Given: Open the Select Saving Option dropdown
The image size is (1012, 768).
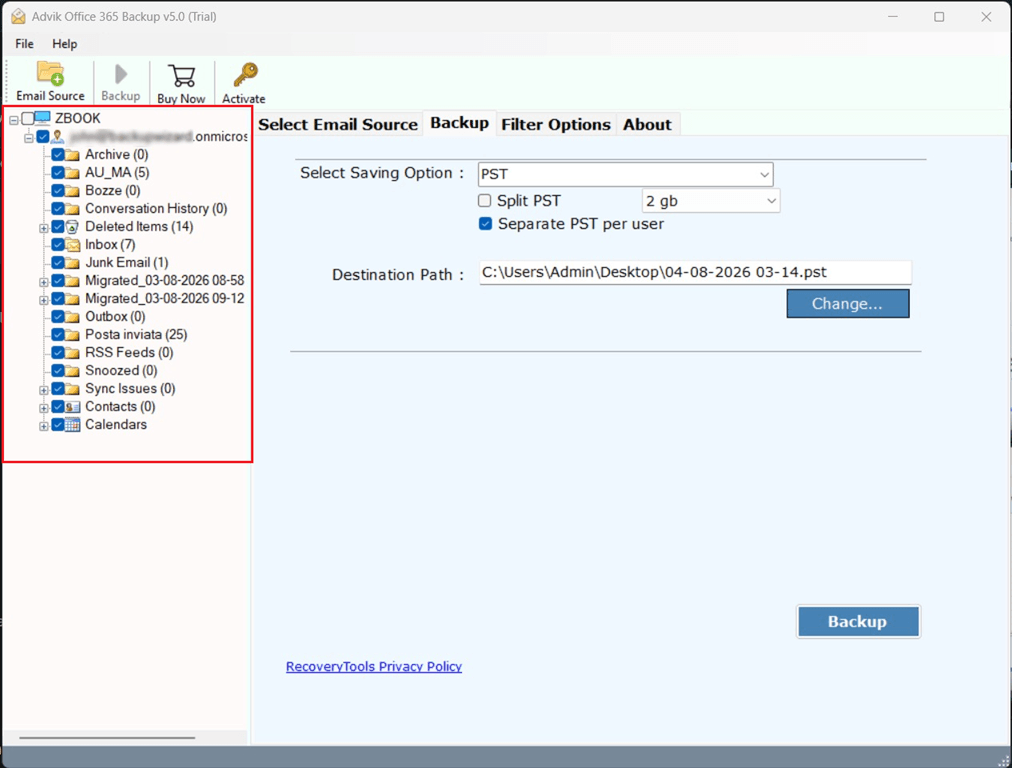Looking at the screenshot, I should [625, 174].
